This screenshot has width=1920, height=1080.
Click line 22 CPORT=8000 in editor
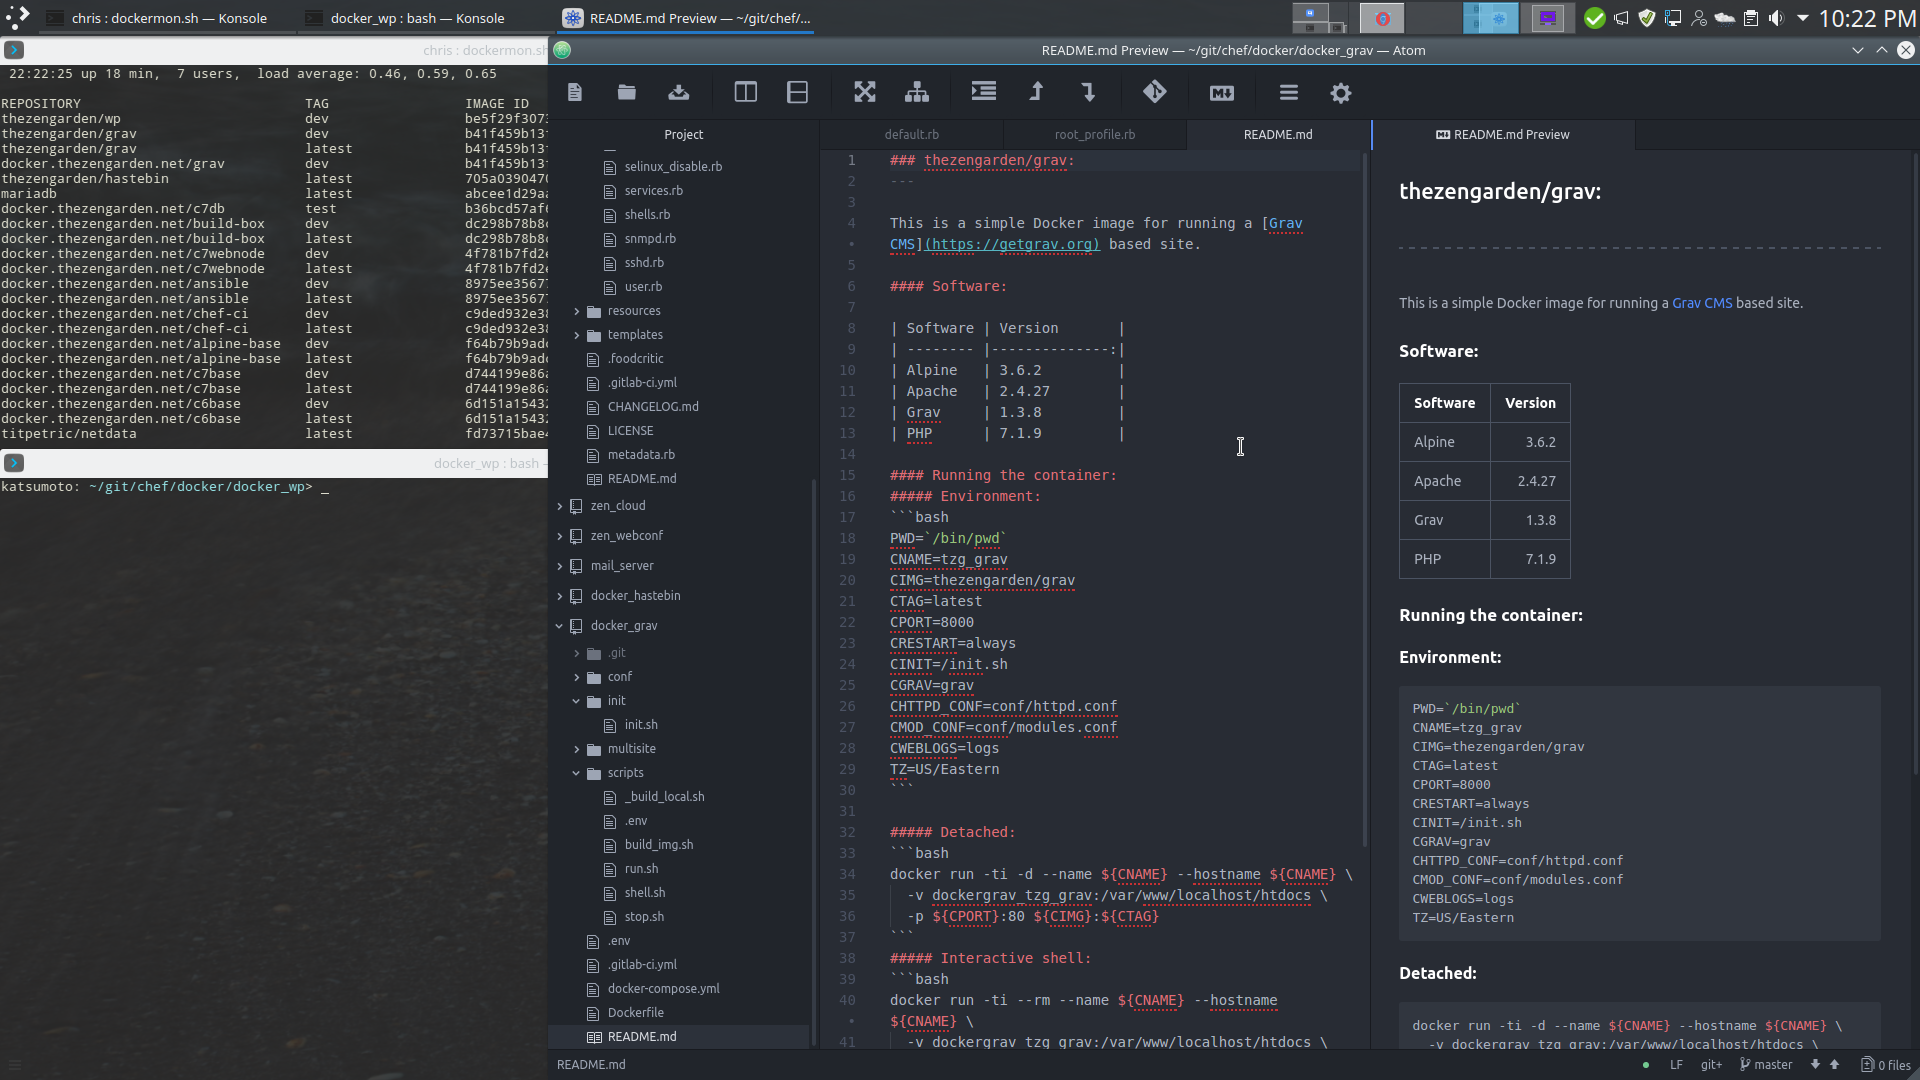pos(932,622)
